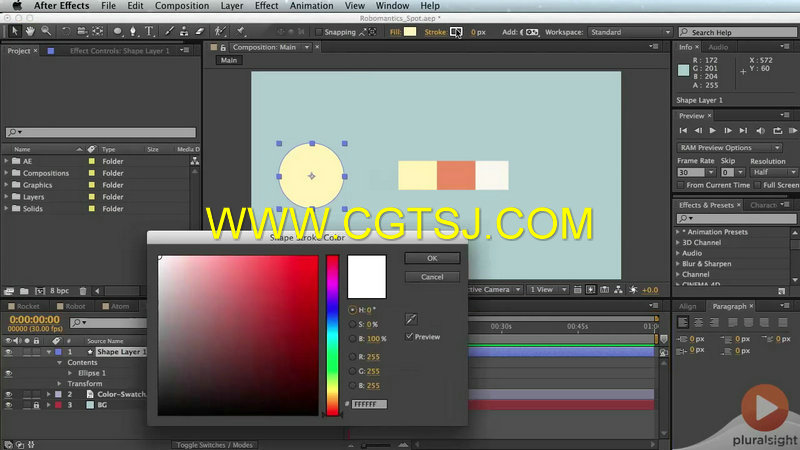
Task: Open the RAM Preview Options dropdown
Action: 730,147
